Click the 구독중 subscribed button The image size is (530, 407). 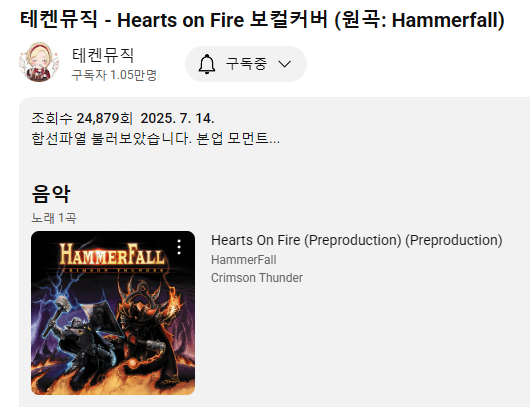coord(246,64)
